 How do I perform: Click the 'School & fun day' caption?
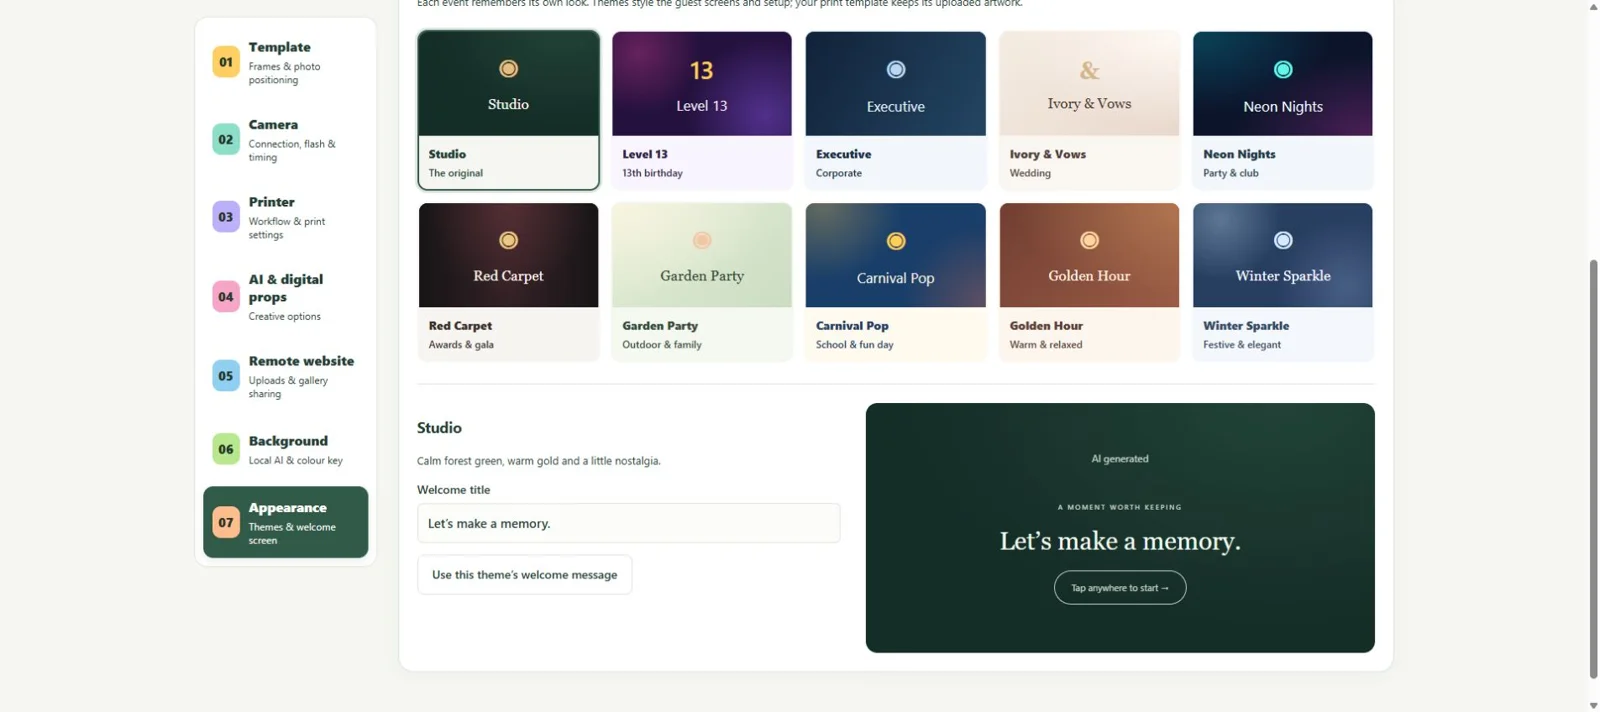pyautogui.click(x=855, y=345)
